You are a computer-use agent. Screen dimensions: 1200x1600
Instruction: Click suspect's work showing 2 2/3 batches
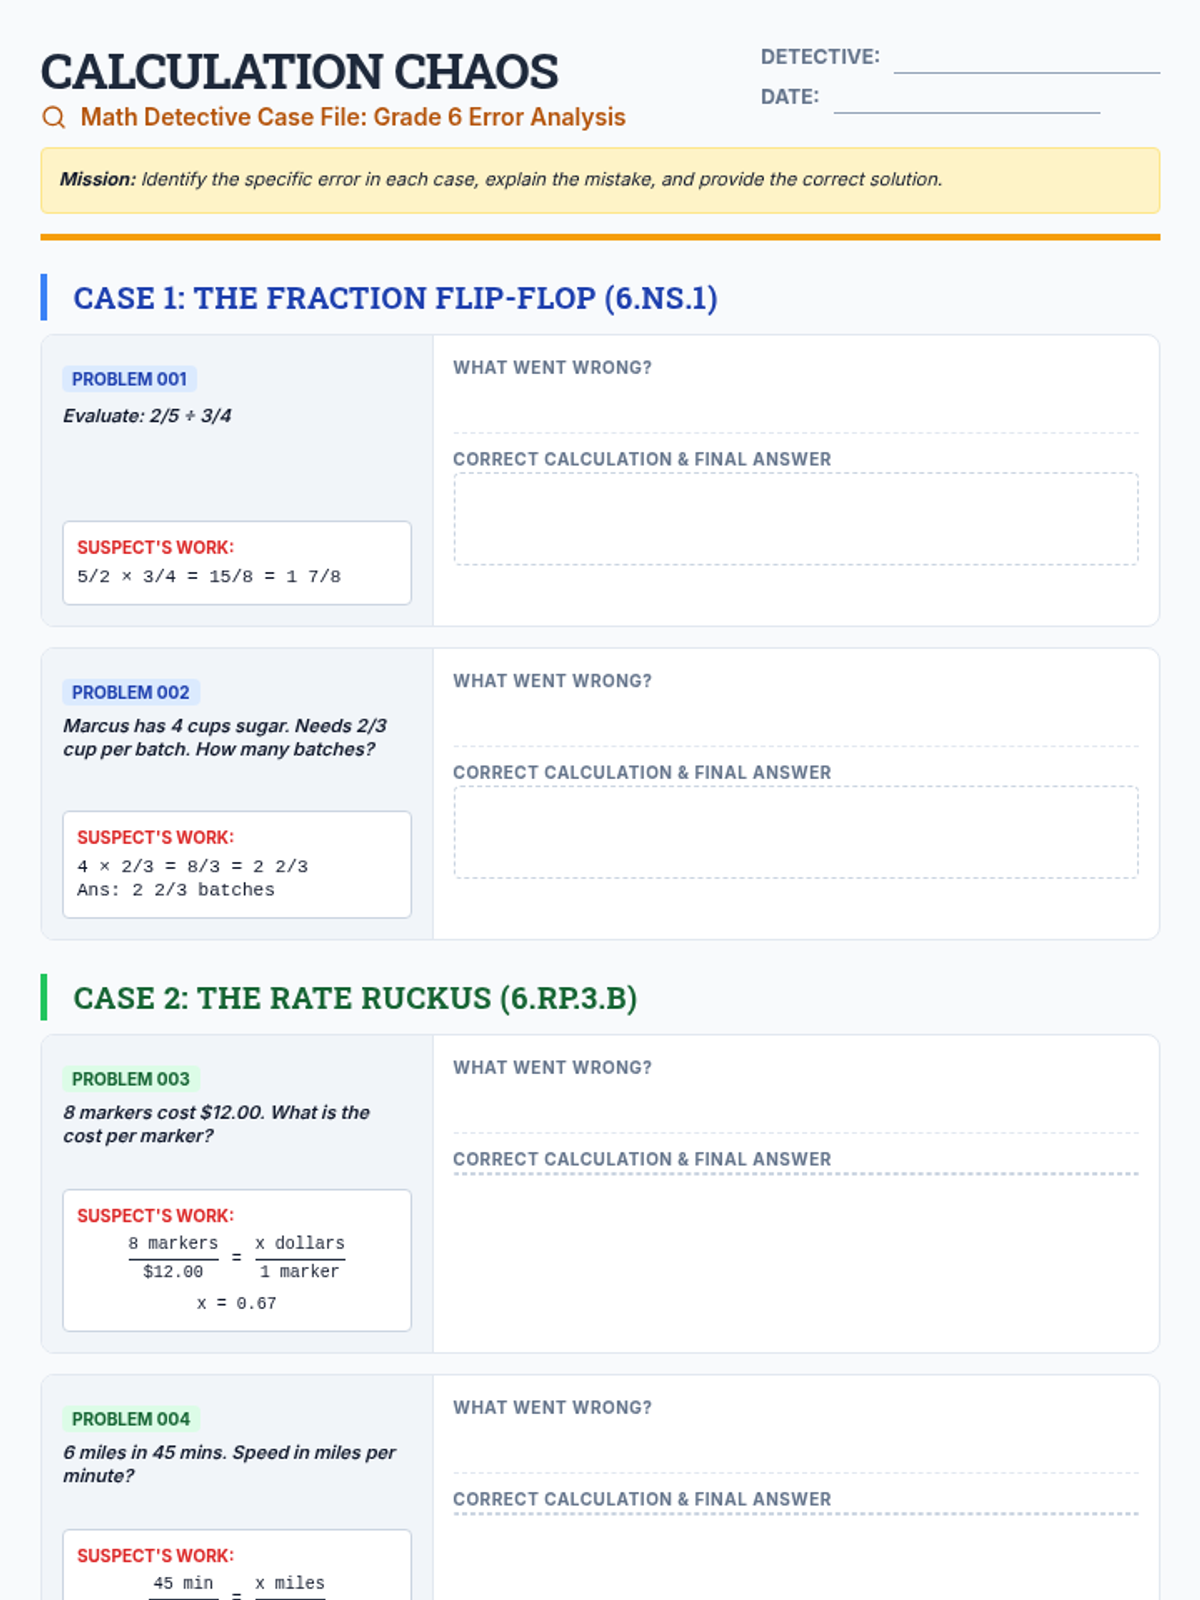point(237,864)
